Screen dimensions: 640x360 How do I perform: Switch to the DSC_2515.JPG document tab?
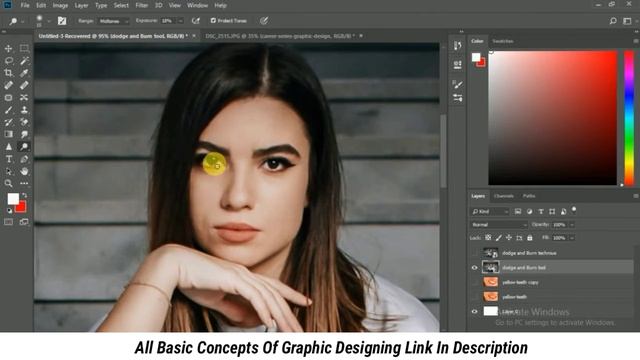coord(280,36)
